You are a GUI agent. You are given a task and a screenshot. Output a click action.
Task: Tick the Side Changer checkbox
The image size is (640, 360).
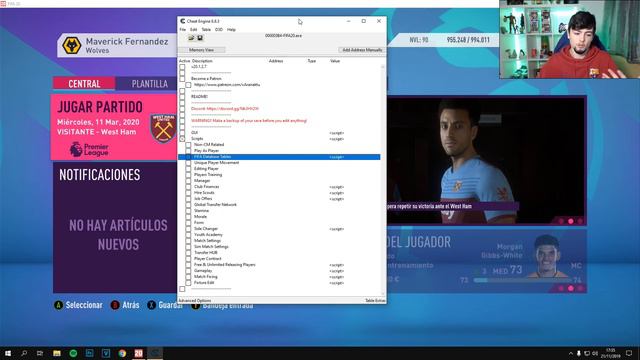tap(188, 229)
